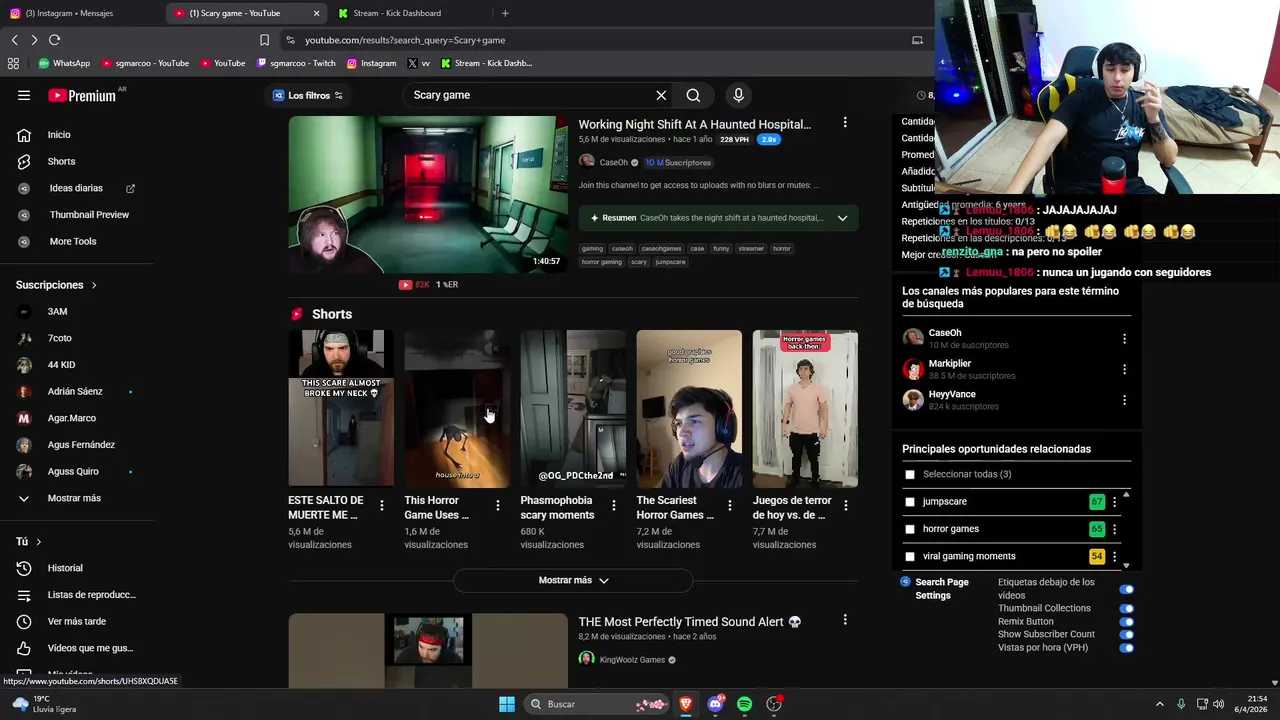Open options for The Scariest Horror Games short
This screenshot has height=720, width=1280.
(729, 506)
